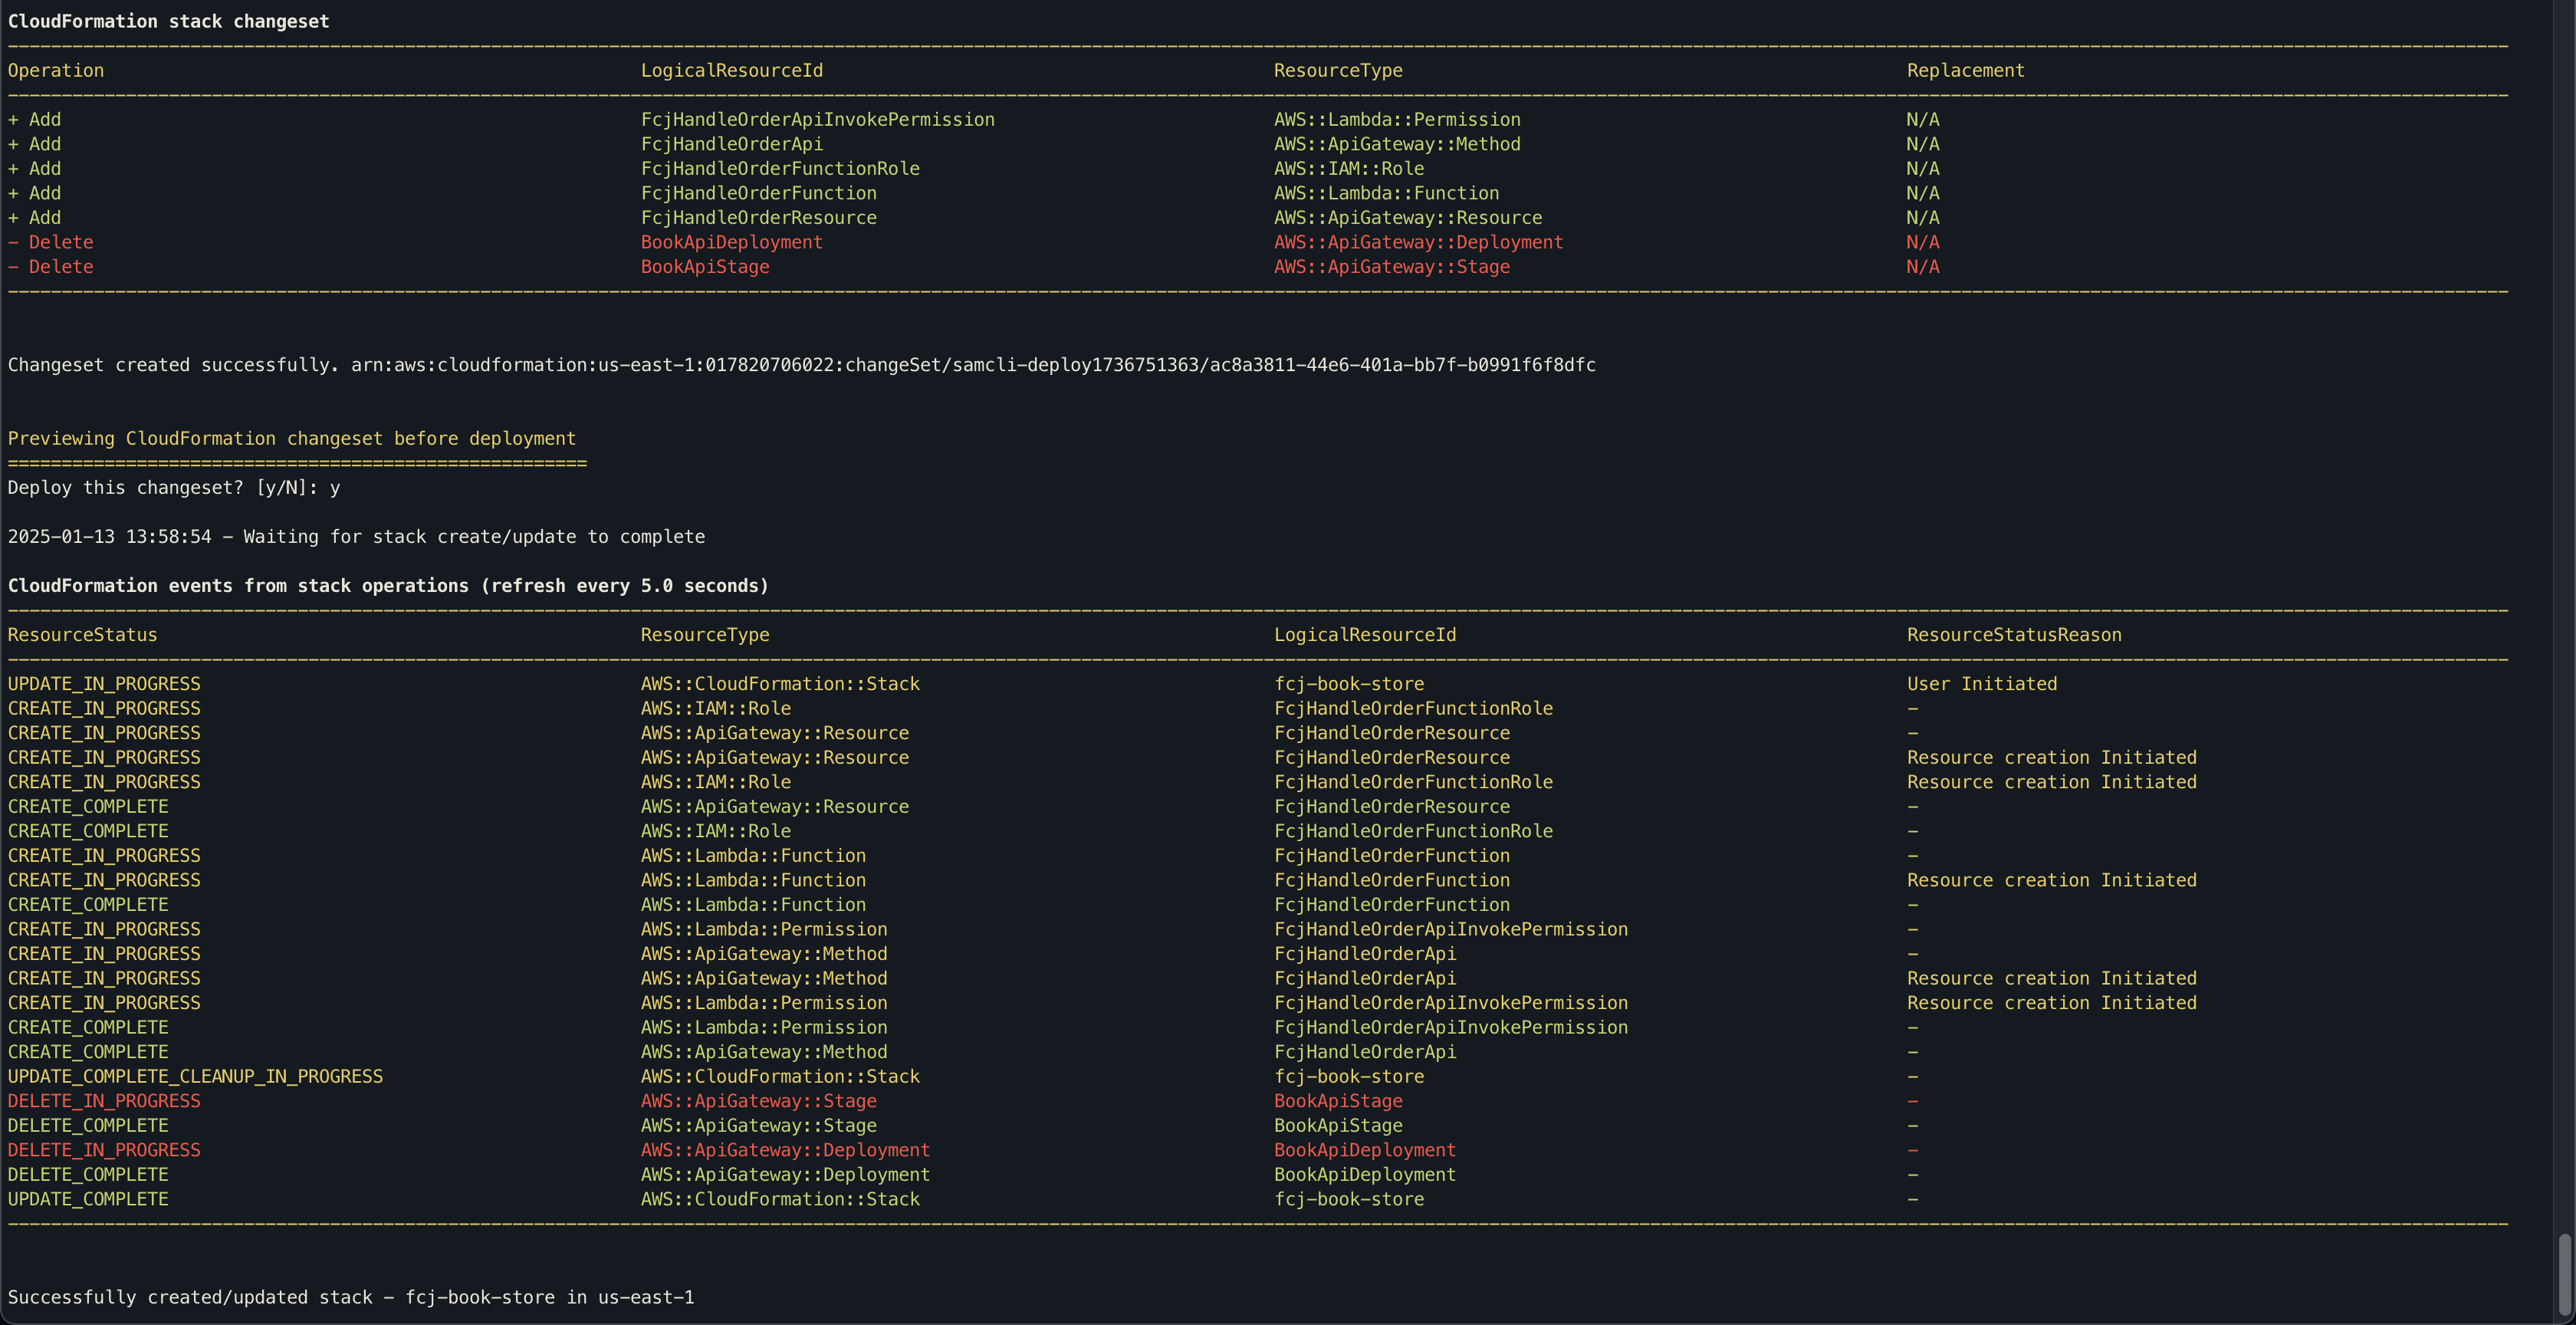Viewport: 2576px width, 1325px height.
Task: Toggle visibility of UPDATE_IN_PROGRESS status rows
Action: click(x=105, y=682)
